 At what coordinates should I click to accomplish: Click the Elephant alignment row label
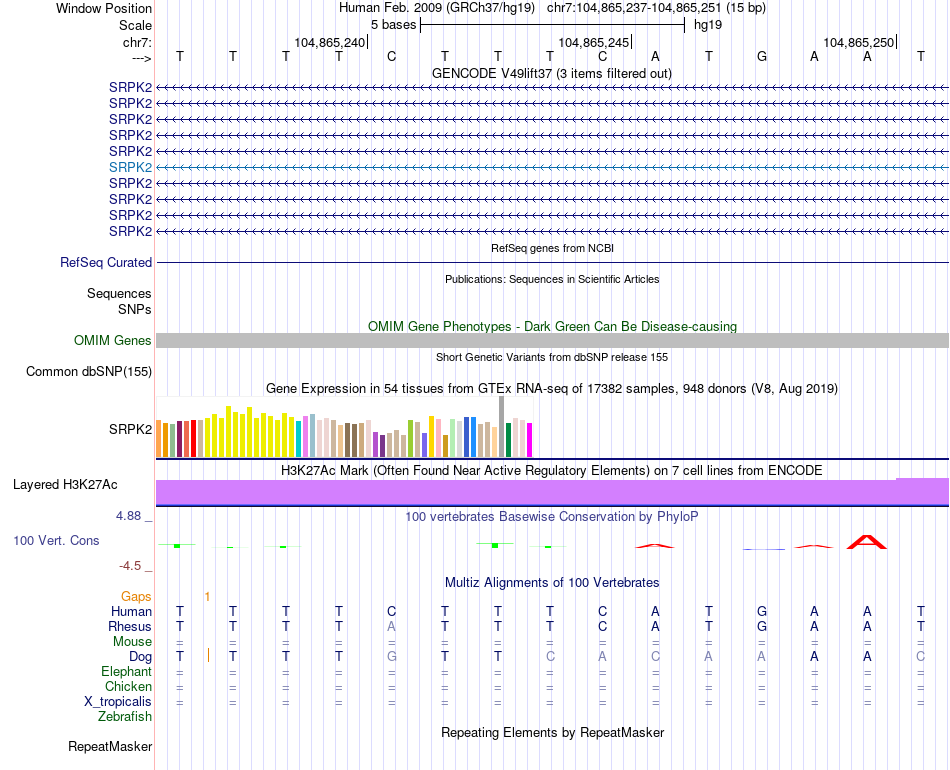coord(127,672)
